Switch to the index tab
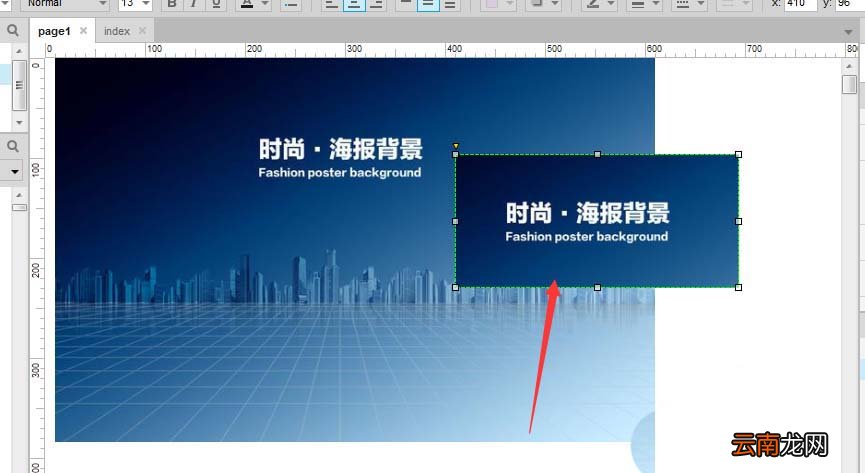865x473 pixels. coord(117,31)
